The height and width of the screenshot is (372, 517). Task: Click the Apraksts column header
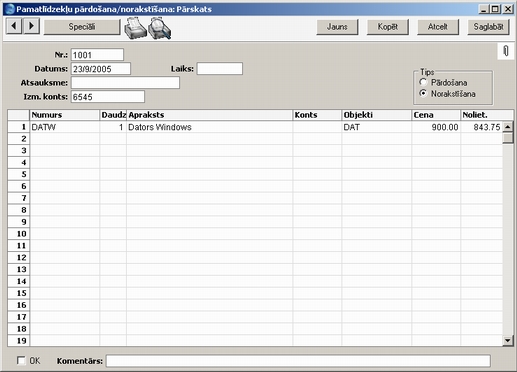(x=209, y=115)
